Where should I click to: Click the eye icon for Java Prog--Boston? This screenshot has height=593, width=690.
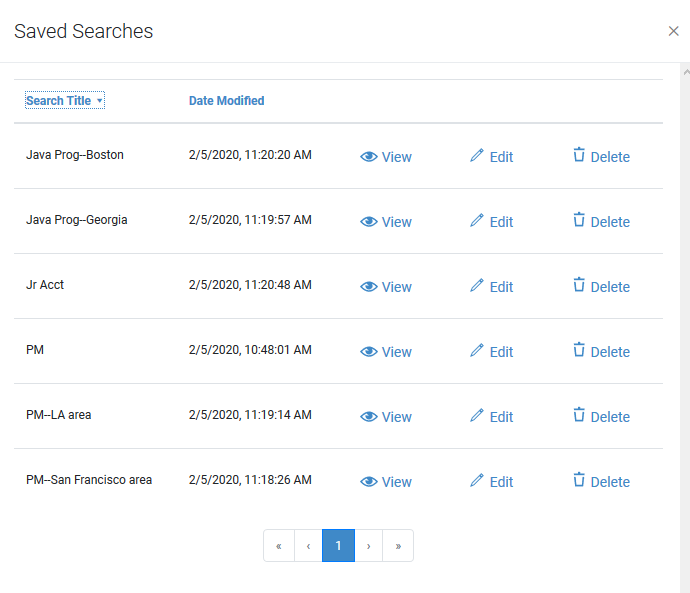click(368, 157)
